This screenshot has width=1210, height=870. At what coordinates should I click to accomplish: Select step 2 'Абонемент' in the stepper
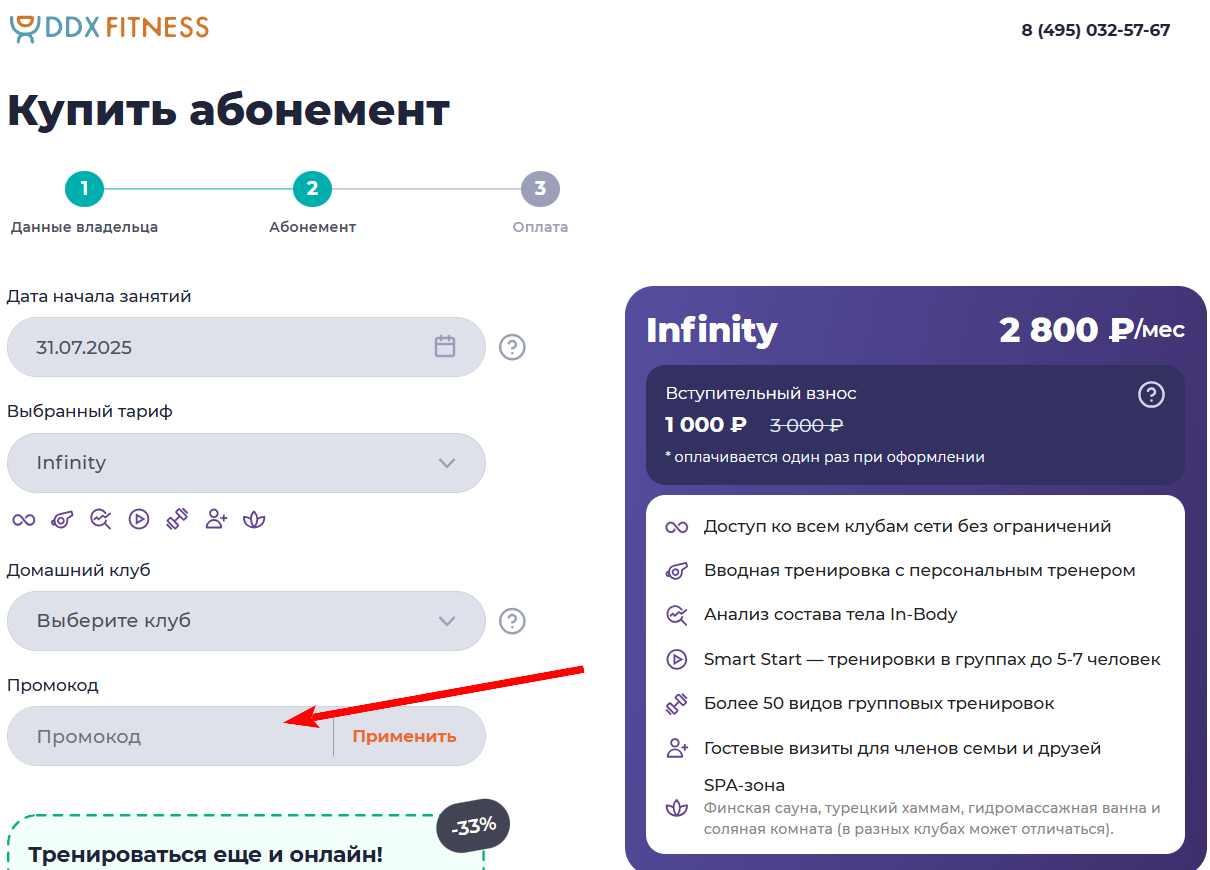pos(312,189)
